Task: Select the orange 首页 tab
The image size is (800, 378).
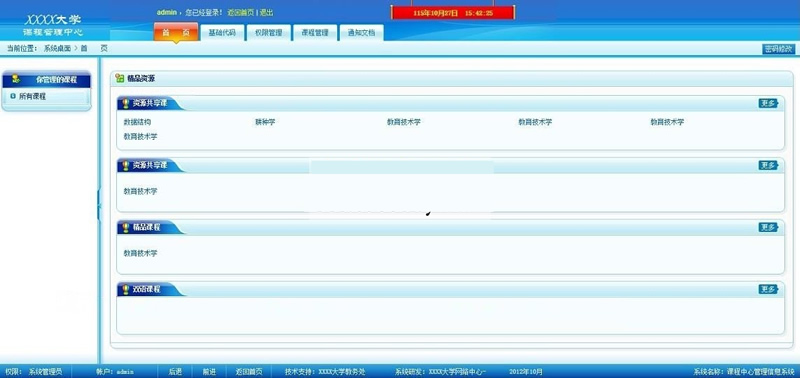Action: (176, 33)
